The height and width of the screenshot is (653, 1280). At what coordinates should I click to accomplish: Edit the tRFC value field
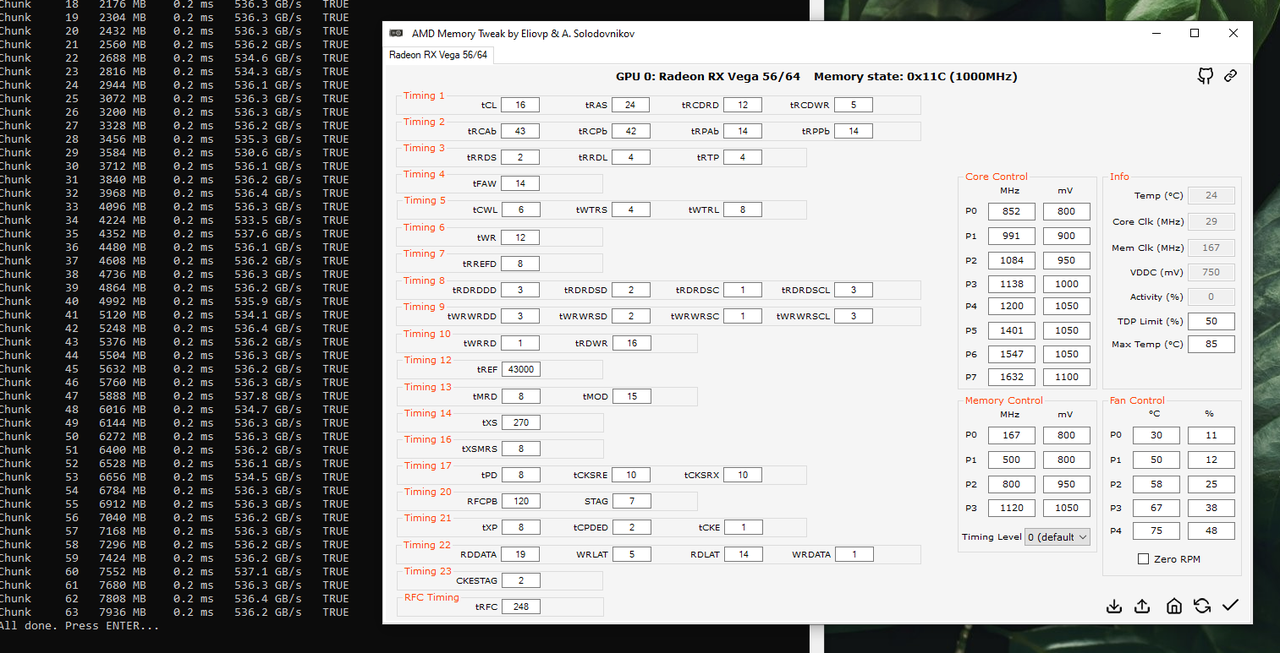520,607
